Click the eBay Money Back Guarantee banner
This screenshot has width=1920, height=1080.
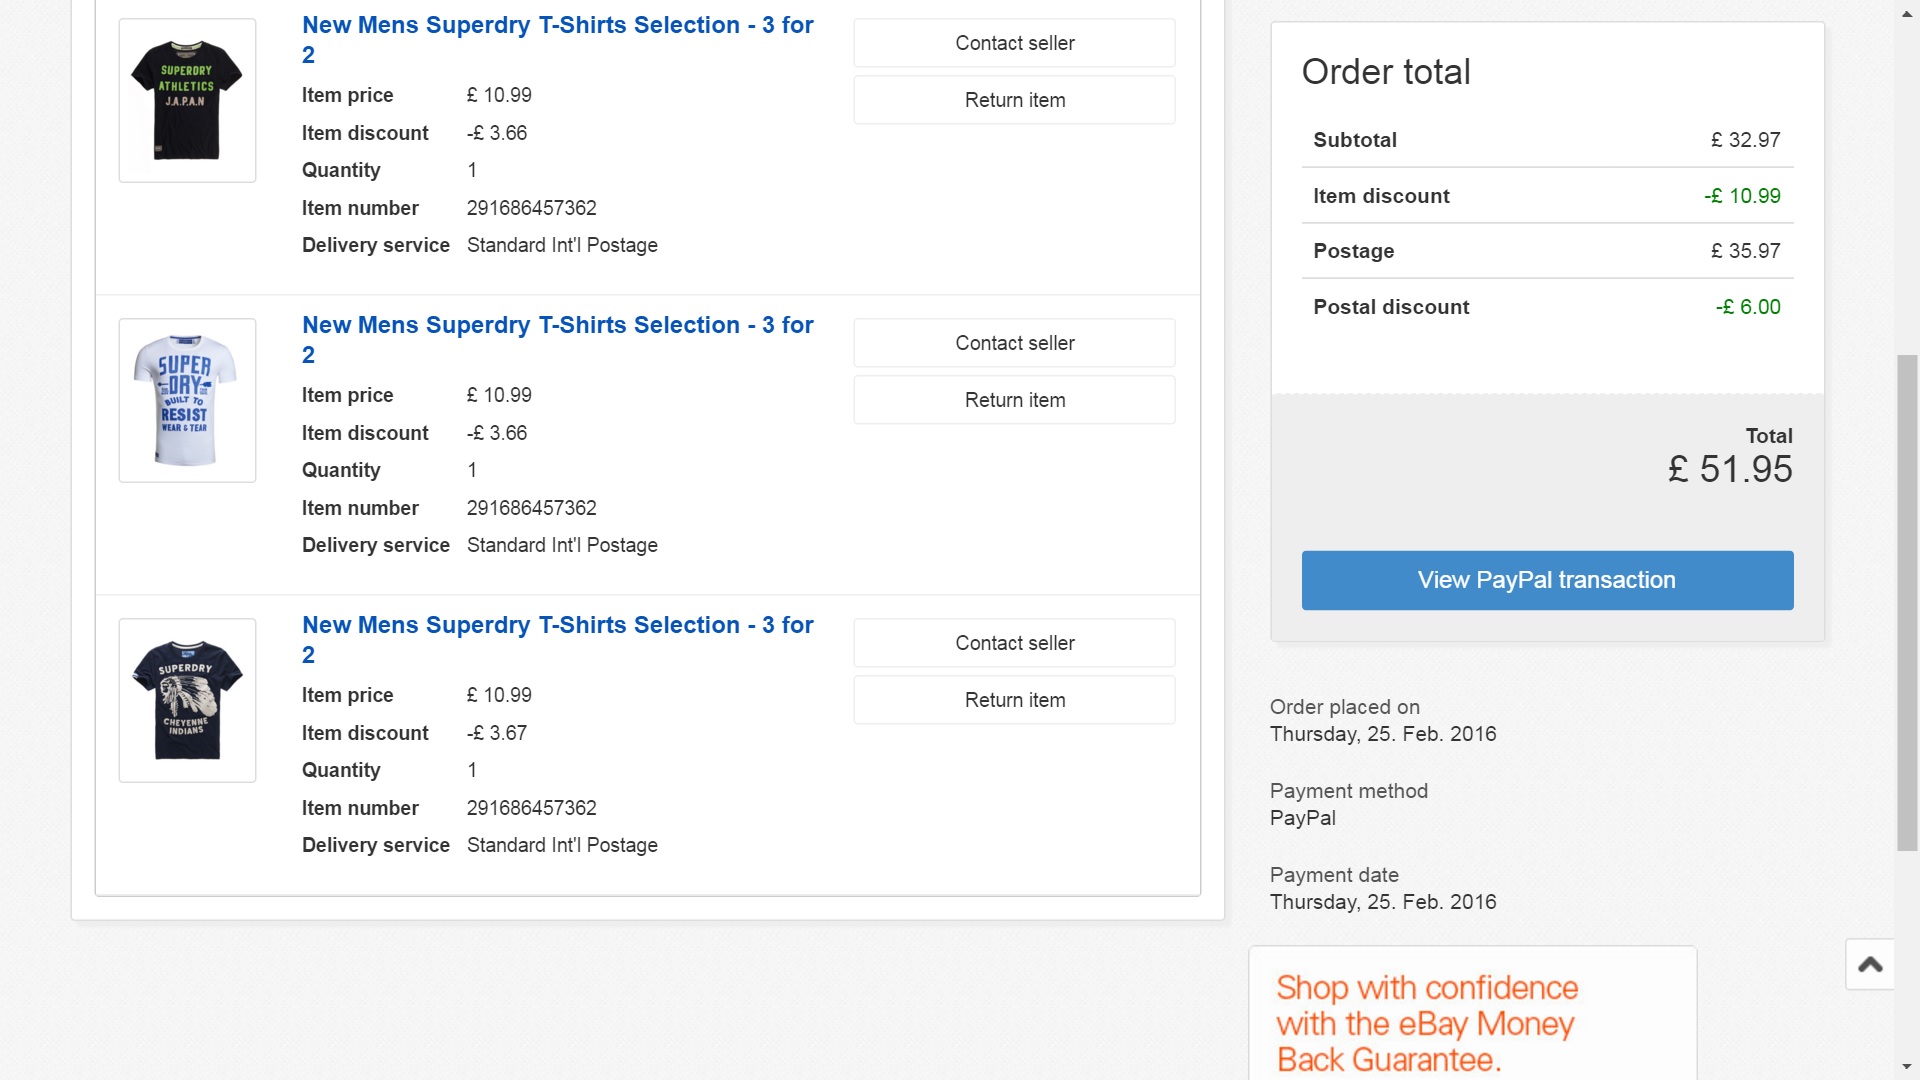[x=1472, y=1013]
